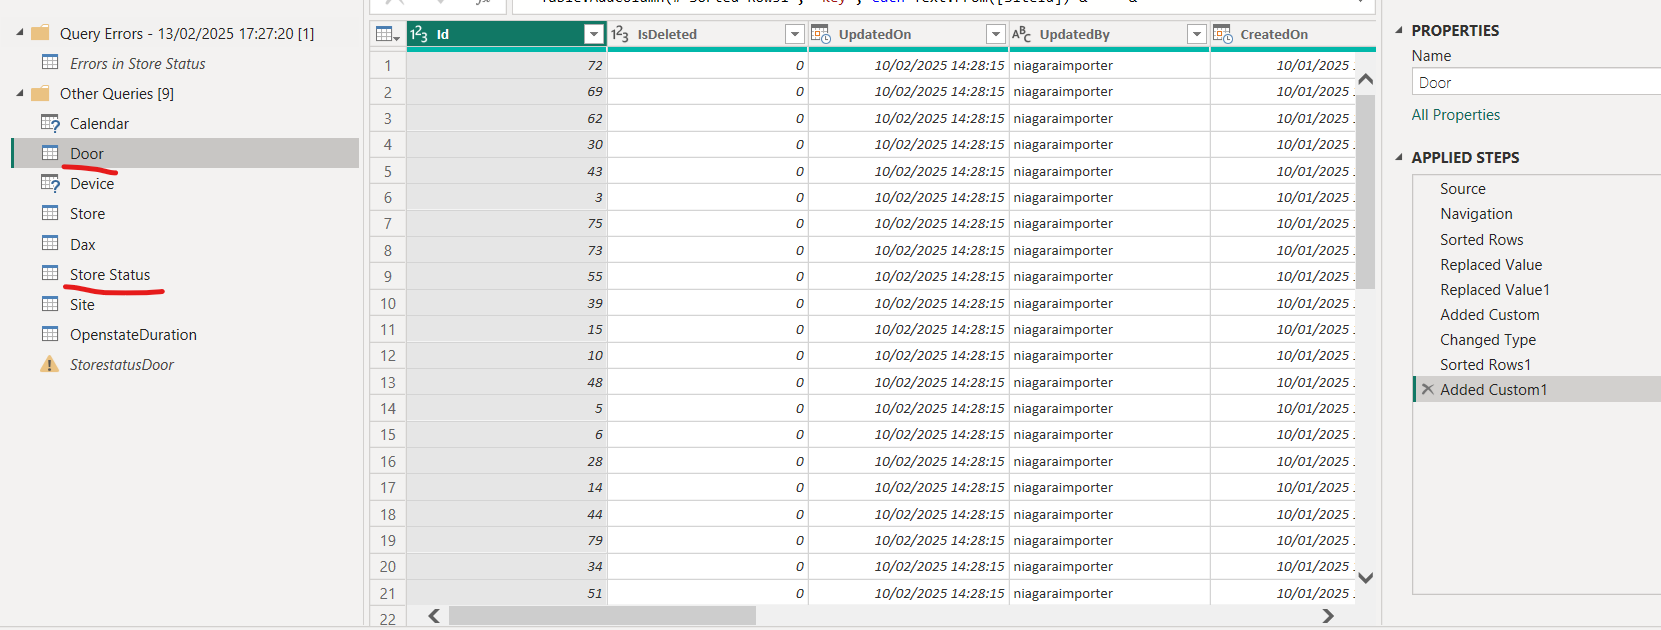Click the horizontal scrollbar right arrow
Screen dimensions: 1661x630
(1328, 616)
